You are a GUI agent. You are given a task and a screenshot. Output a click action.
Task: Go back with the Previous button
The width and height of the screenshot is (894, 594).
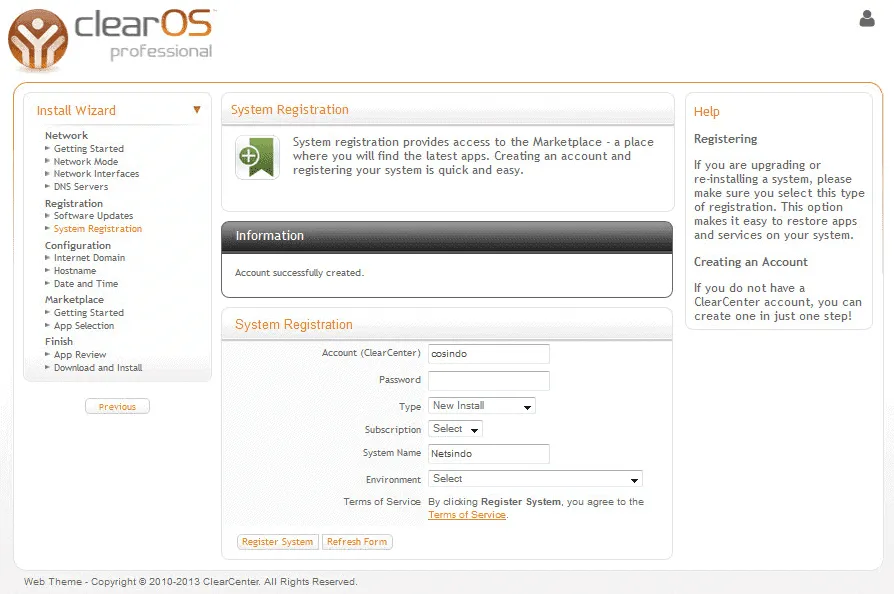pyautogui.click(x=117, y=407)
